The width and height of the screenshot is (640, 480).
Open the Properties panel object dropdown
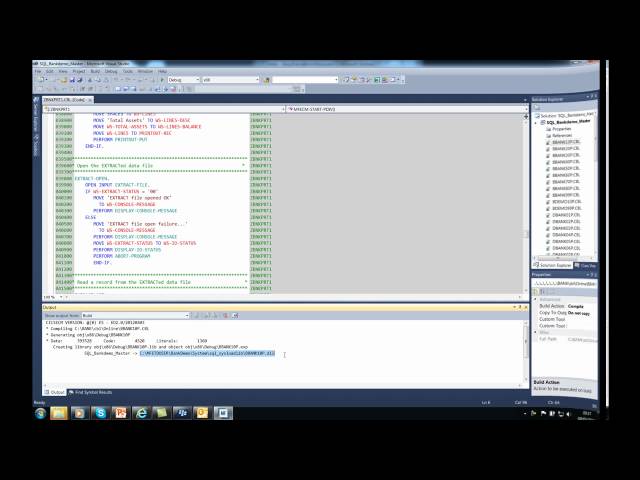click(x=564, y=283)
